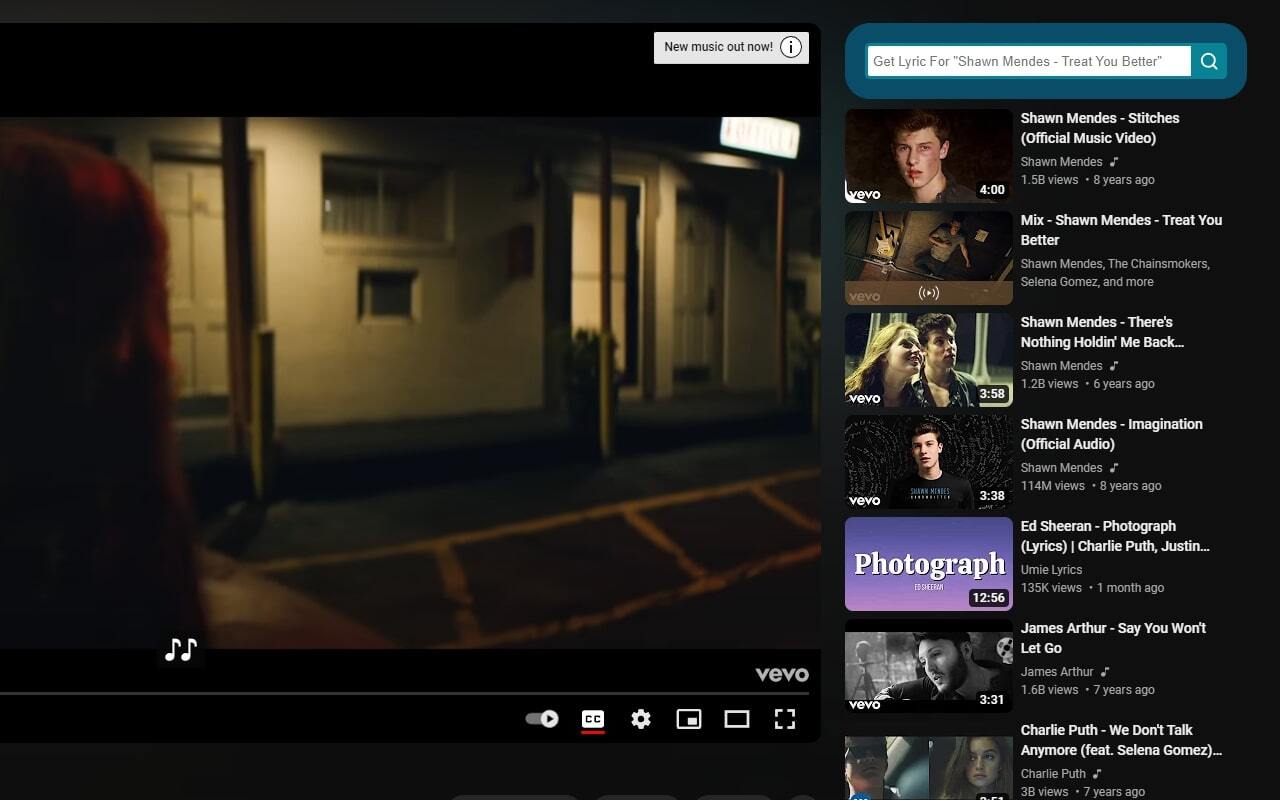
Task: Click Shawn Mendes channel under Imagination
Action: pyautogui.click(x=1061, y=468)
